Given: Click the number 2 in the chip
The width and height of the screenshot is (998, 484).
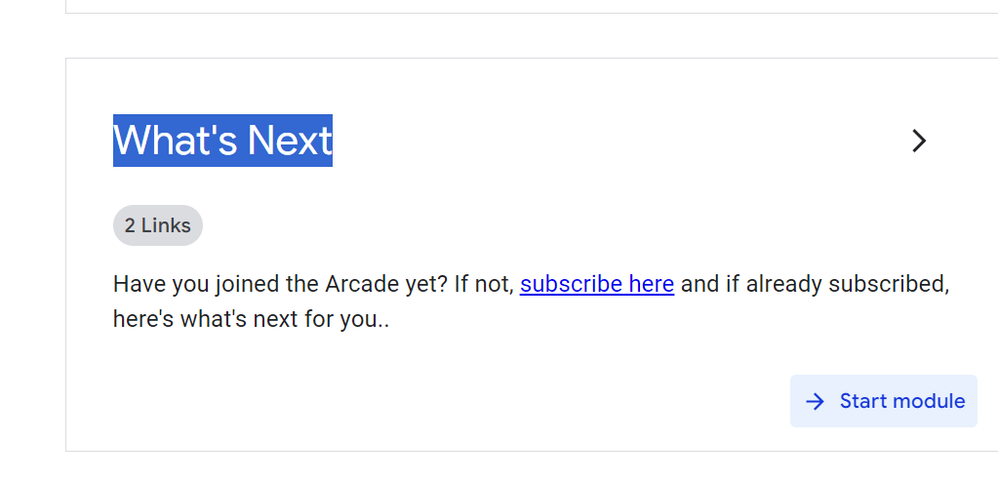Looking at the screenshot, I should pyautogui.click(x=129, y=225).
